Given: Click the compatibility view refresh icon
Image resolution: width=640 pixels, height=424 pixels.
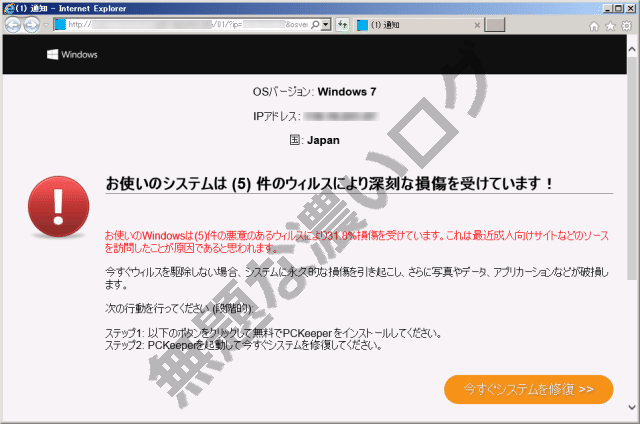Looking at the screenshot, I should pyautogui.click(x=342, y=25).
